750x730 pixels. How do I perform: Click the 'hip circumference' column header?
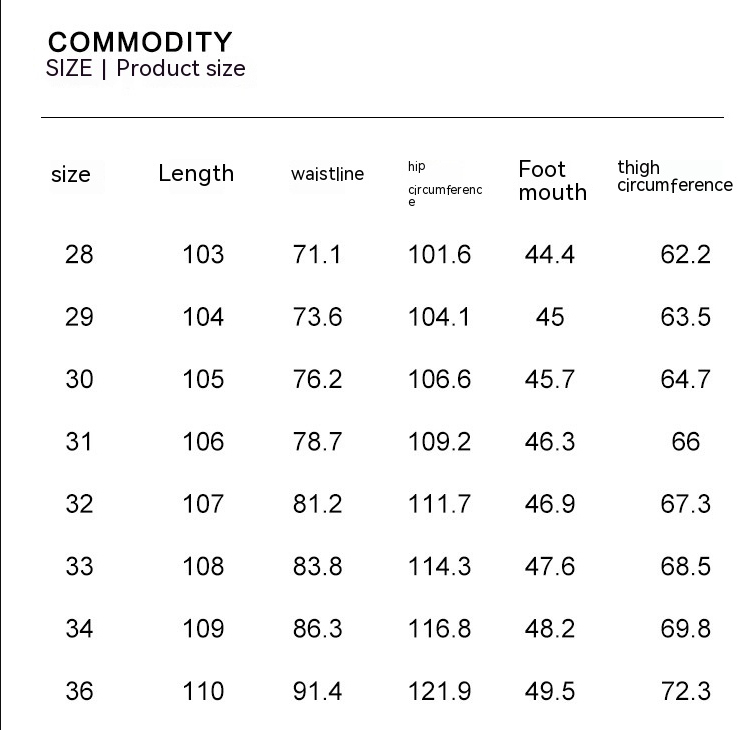coord(445,184)
